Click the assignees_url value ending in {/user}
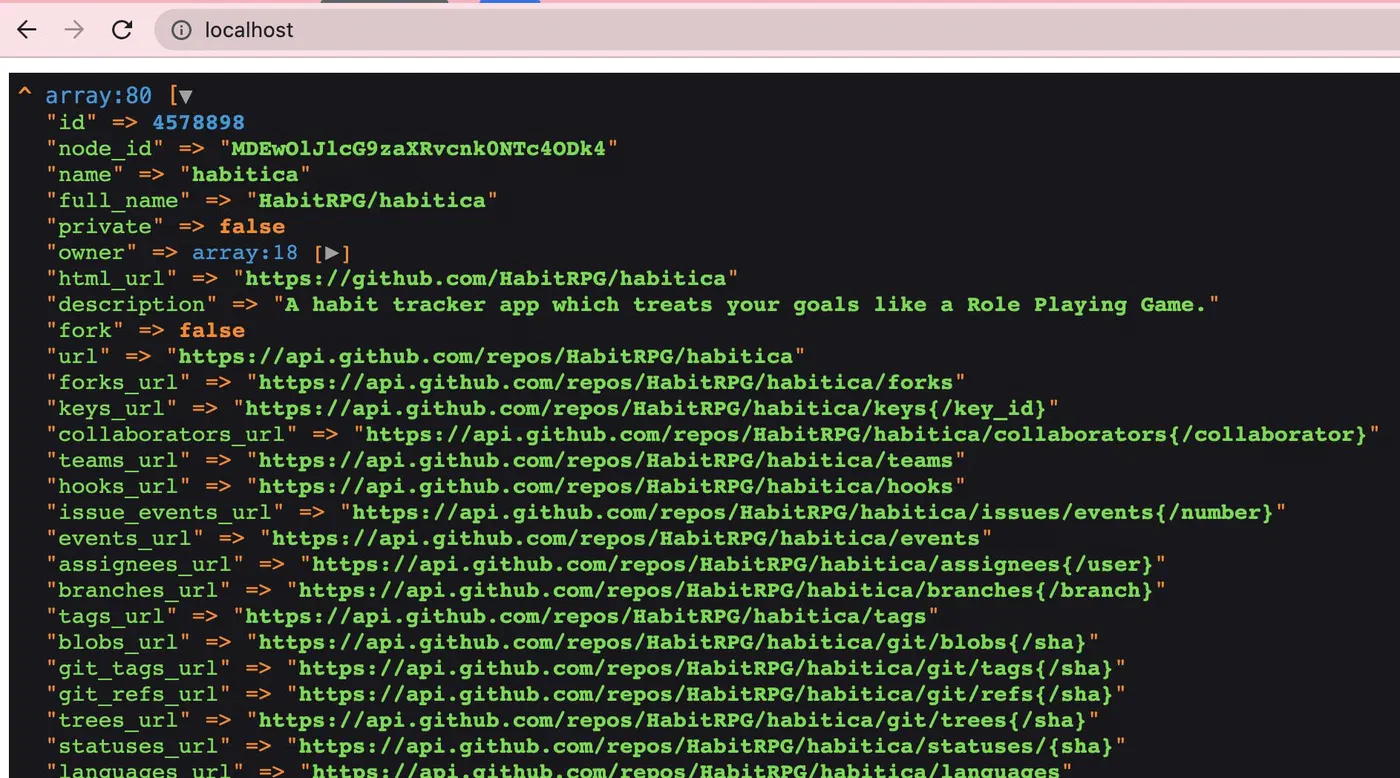Image resolution: width=1400 pixels, height=778 pixels. (732, 565)
